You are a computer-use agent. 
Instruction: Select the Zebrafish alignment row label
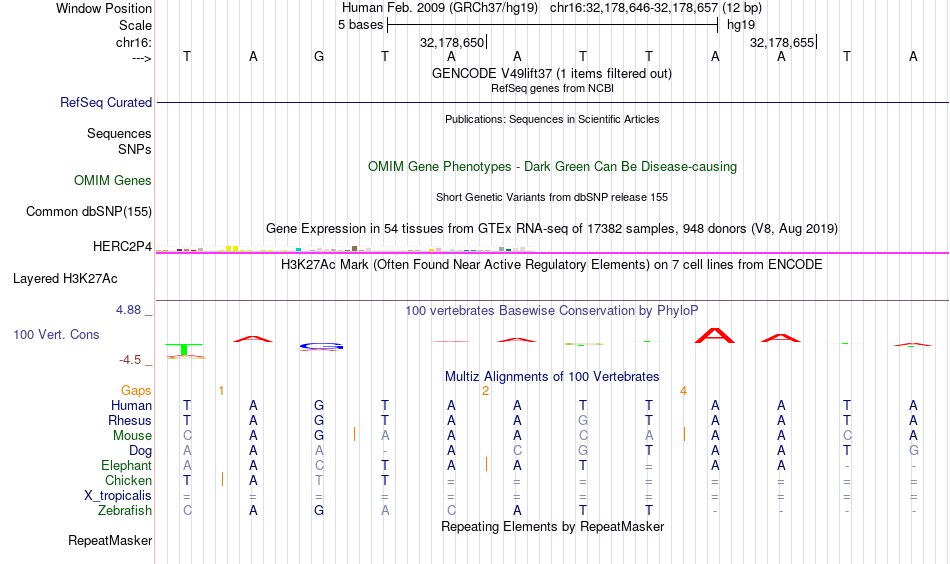[x=125, y=511]
